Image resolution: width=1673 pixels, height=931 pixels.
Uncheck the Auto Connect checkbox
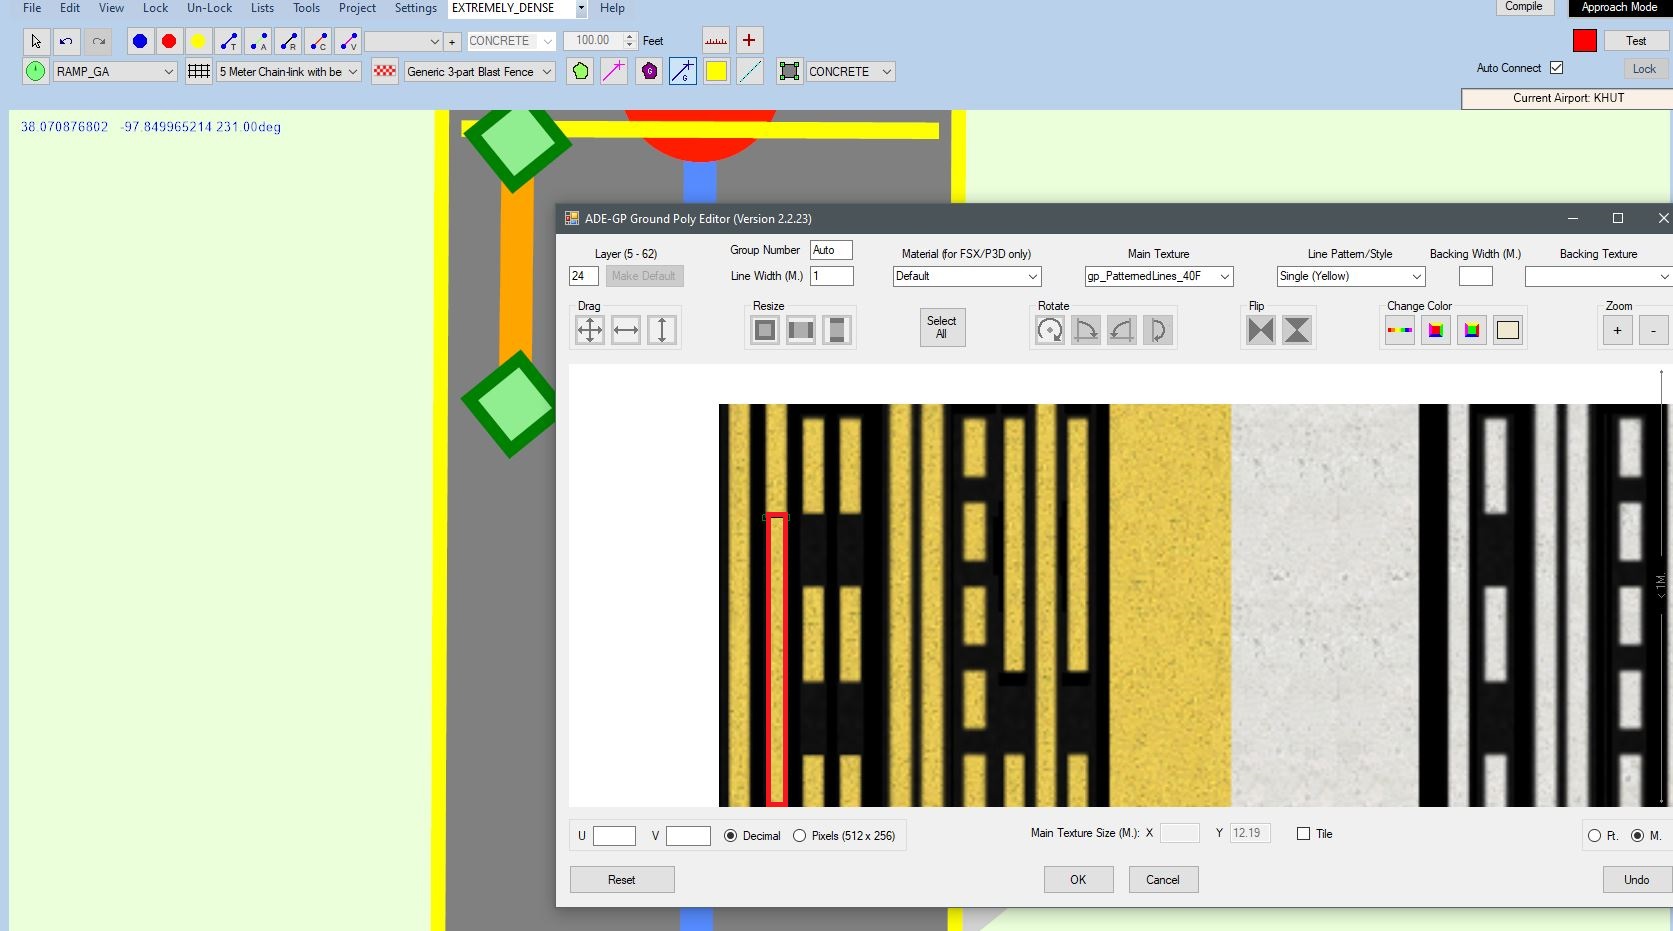pyautogui.click(x=1556, y=67)
